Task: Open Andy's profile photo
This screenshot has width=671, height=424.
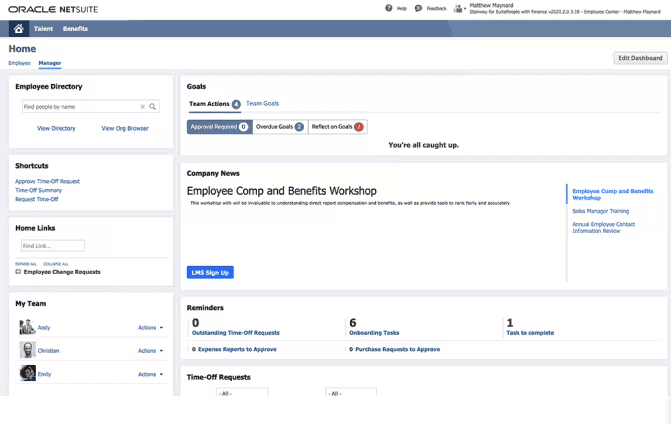Action: 27,327
